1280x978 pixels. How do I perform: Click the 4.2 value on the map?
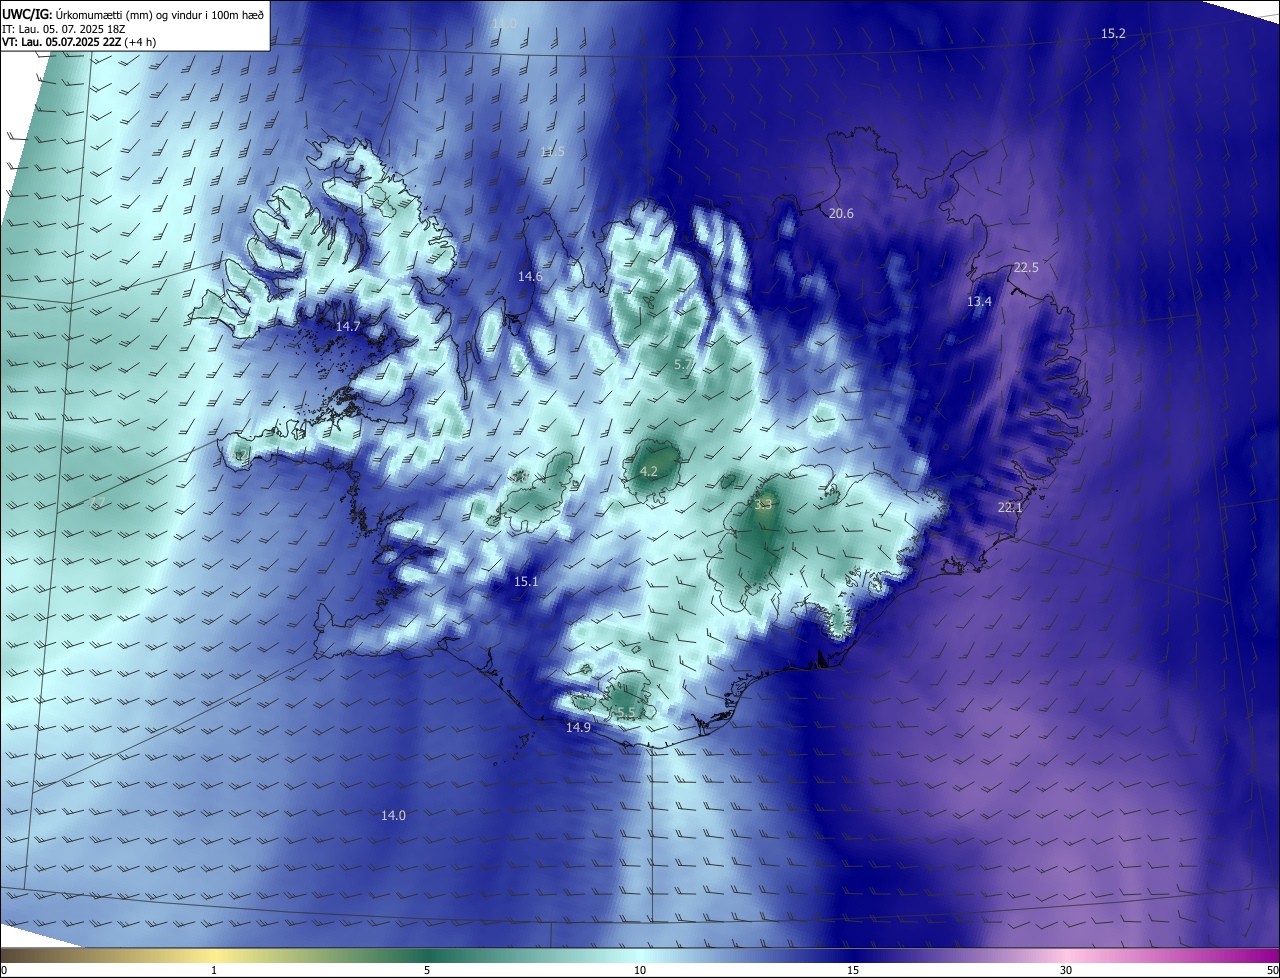tap(648, 472)
